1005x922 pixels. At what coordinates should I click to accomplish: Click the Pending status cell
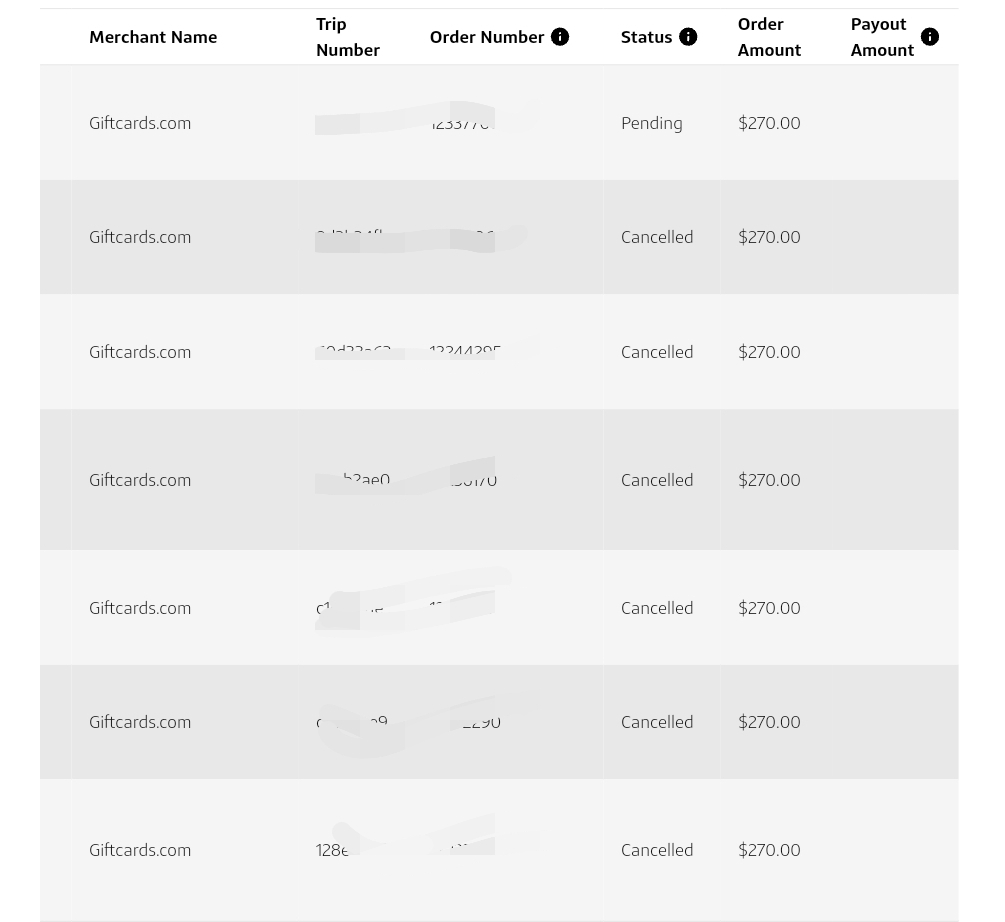[652, 123]
